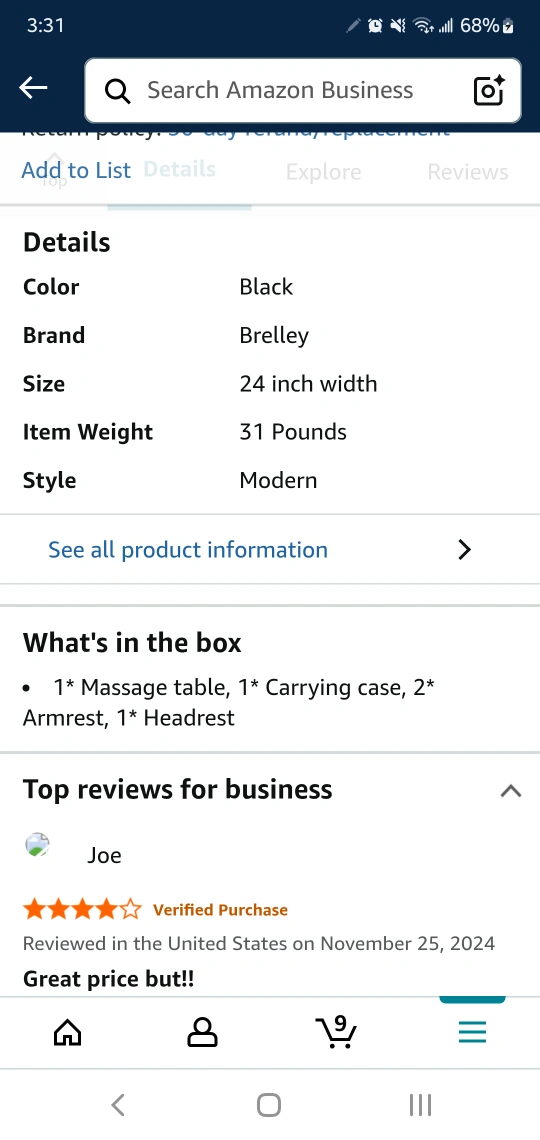Open the account profile icon
The height and width of the screenshot is (1140, 540).
click(x=202, y=1032)
